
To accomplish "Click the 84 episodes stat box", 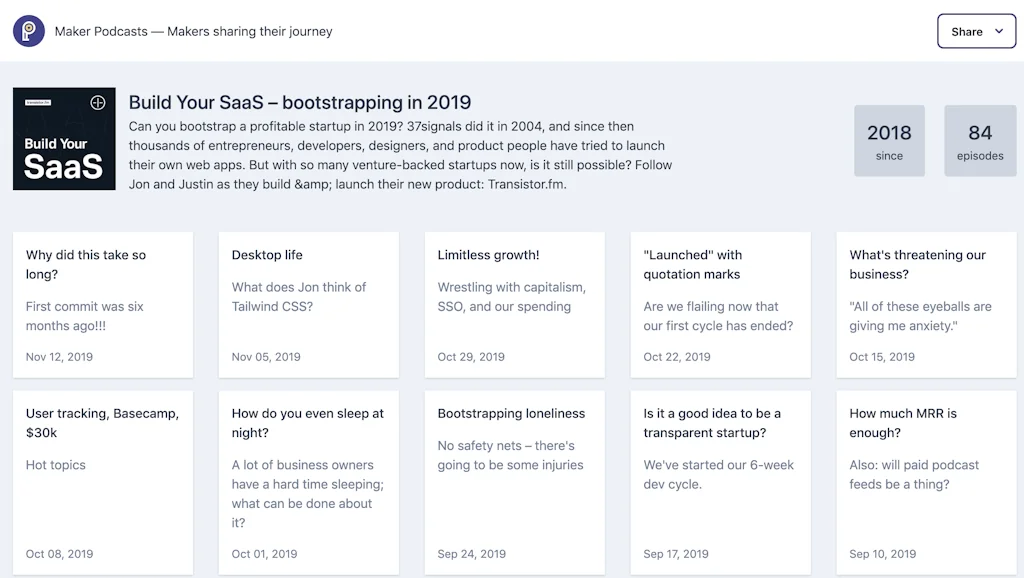I will click(x=980, y=140).
